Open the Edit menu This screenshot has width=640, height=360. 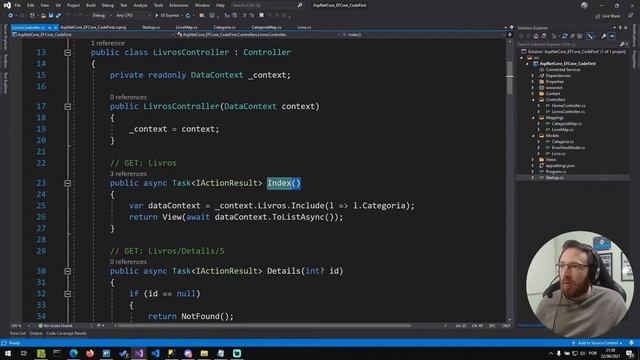point(31,5)
